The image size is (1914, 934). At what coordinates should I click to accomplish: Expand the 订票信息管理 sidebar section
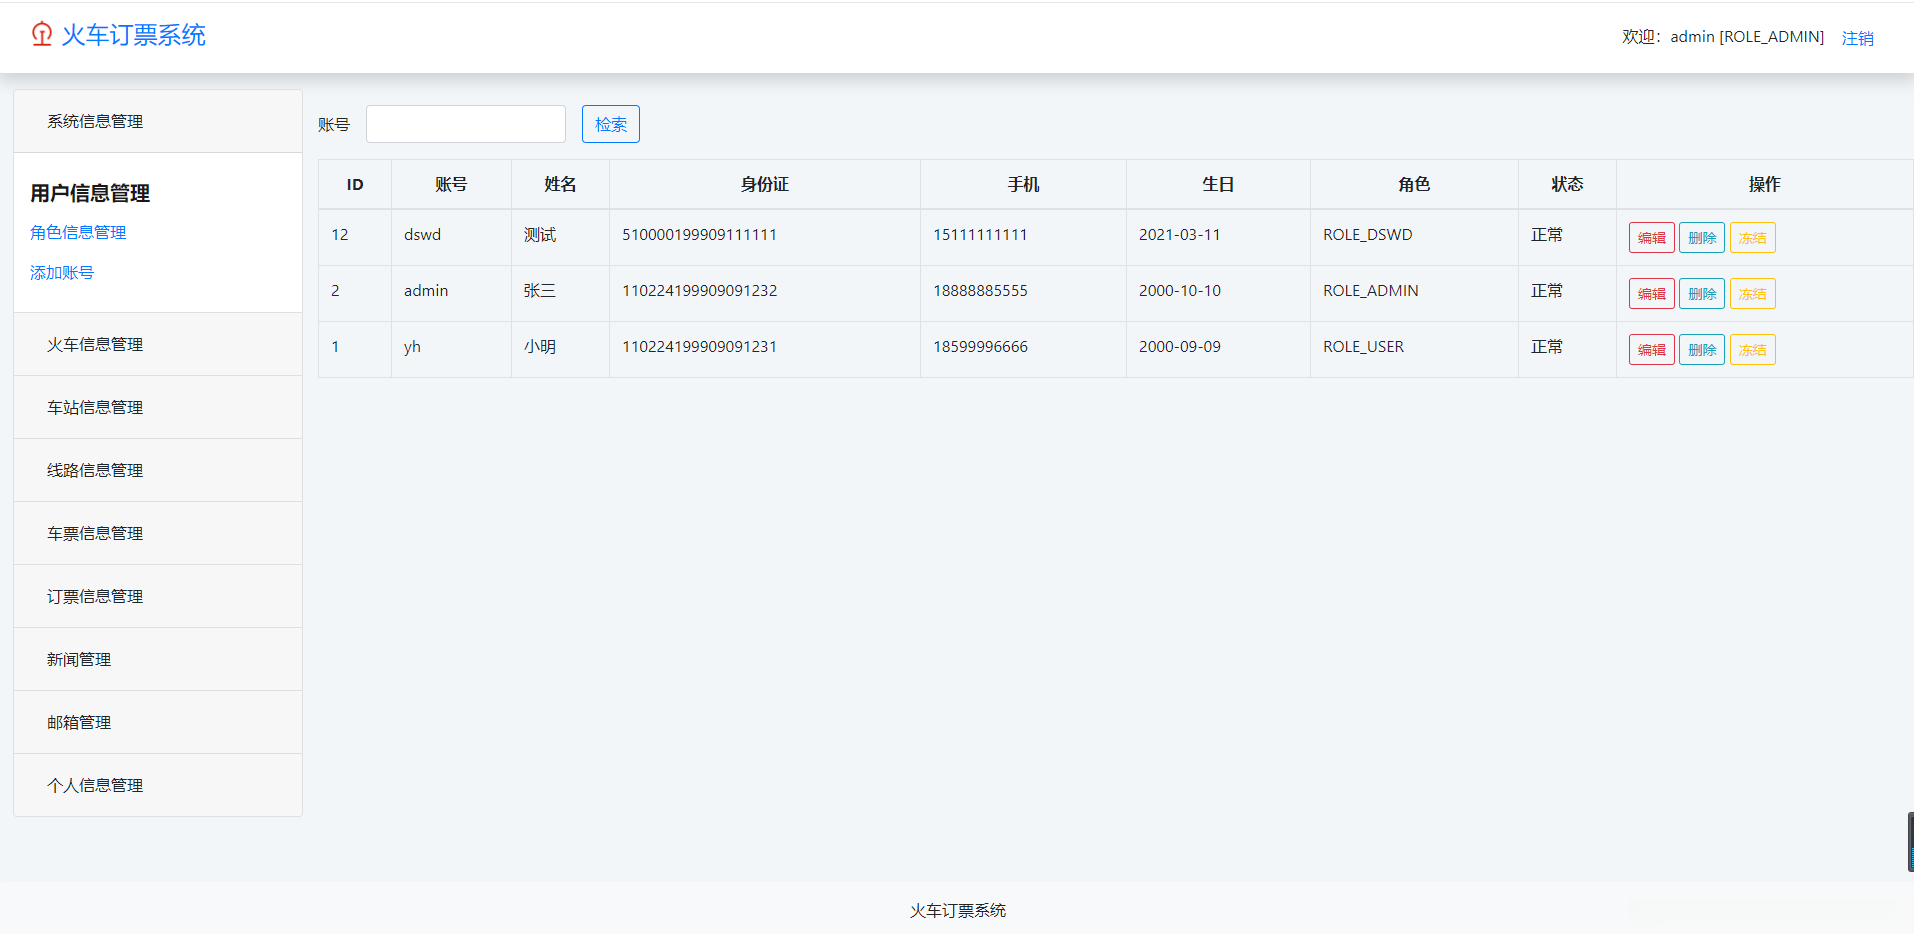(158, 596)
